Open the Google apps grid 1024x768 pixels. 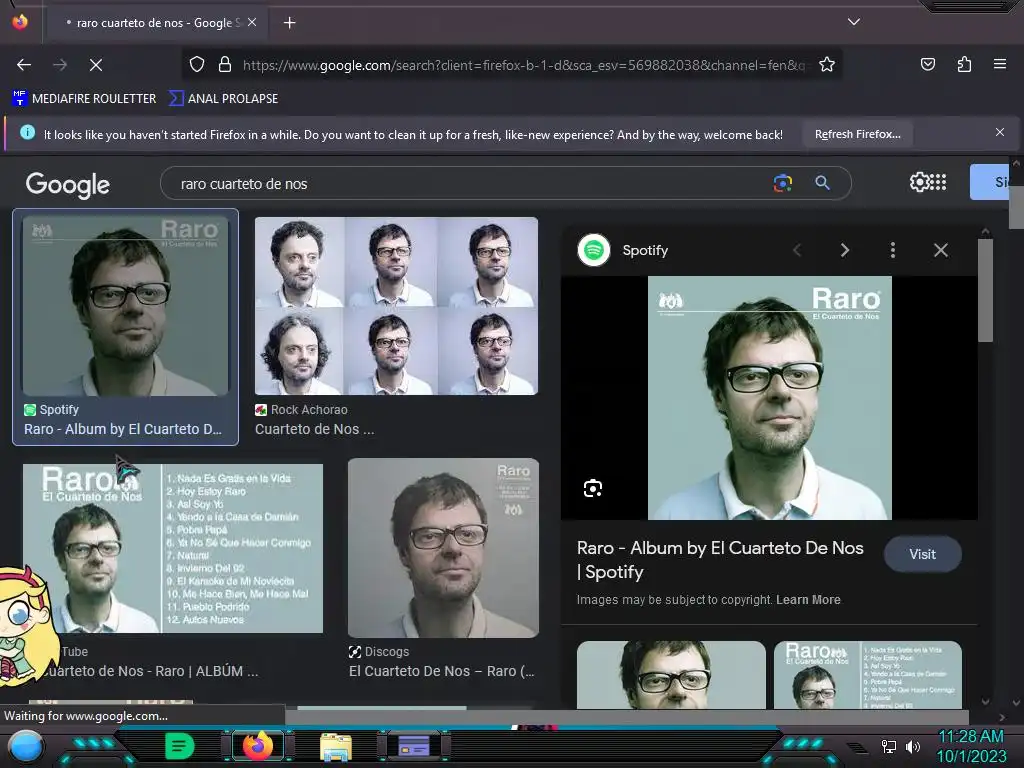(x=938, y=182)
